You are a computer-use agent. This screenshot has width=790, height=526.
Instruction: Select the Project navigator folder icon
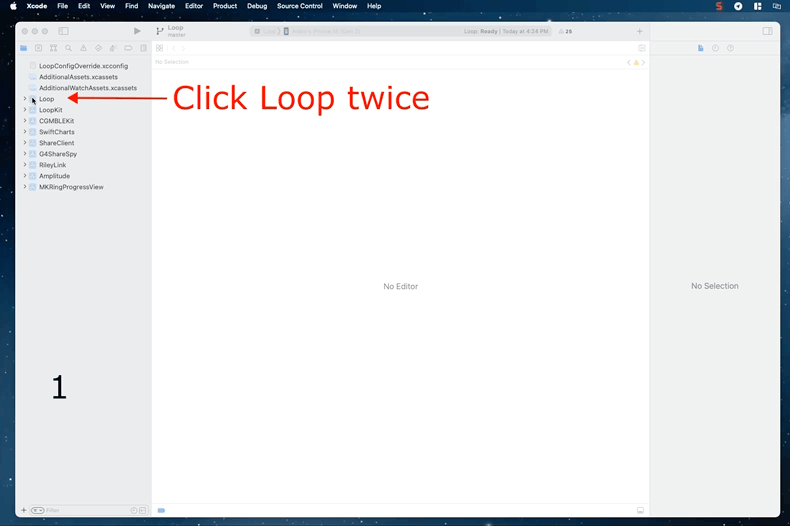23,48
